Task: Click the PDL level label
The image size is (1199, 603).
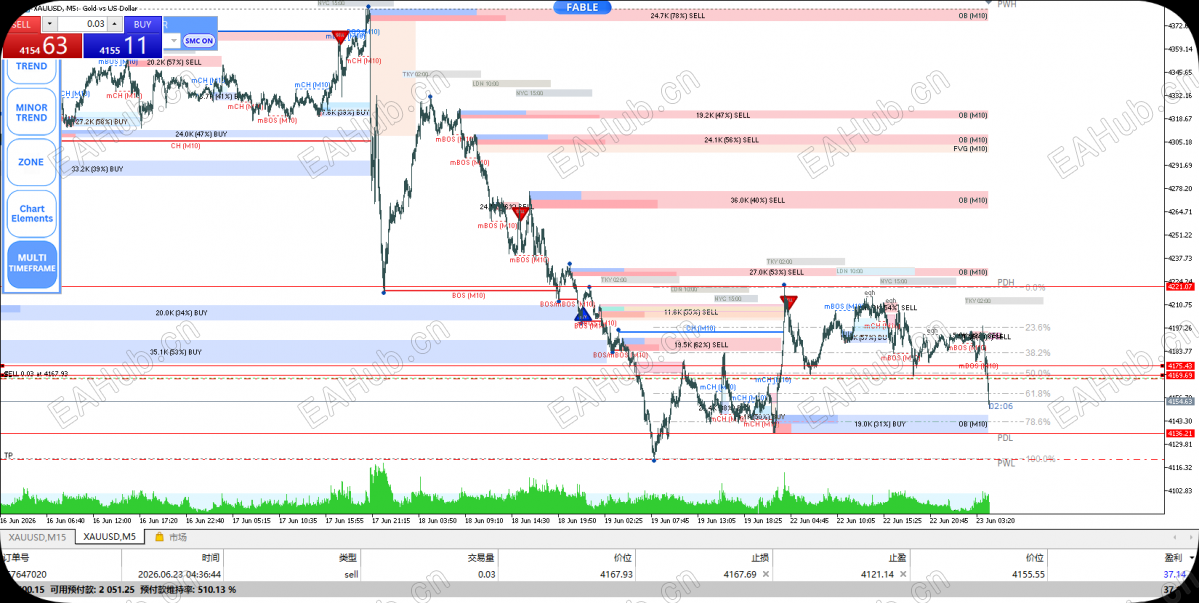Action: [x=1005, y=438]
